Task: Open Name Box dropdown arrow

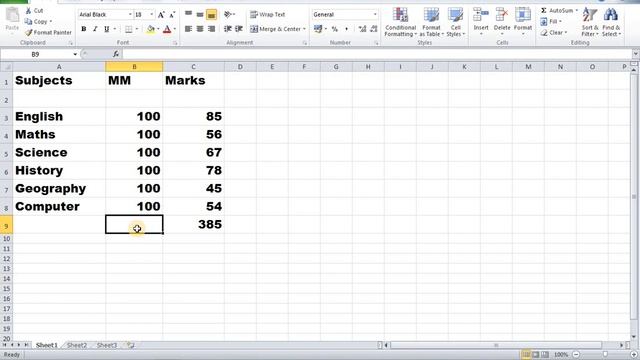Action: [75, 54]
